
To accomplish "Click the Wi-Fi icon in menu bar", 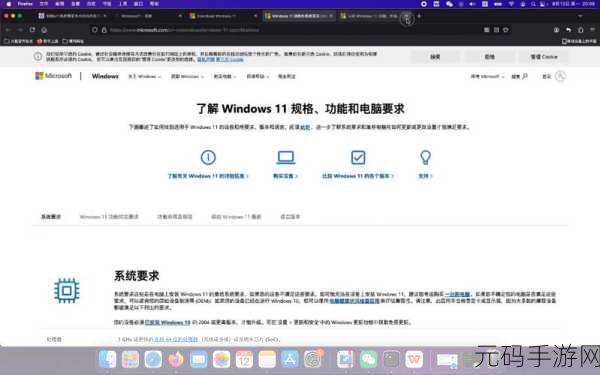I will tap(511, 4).
